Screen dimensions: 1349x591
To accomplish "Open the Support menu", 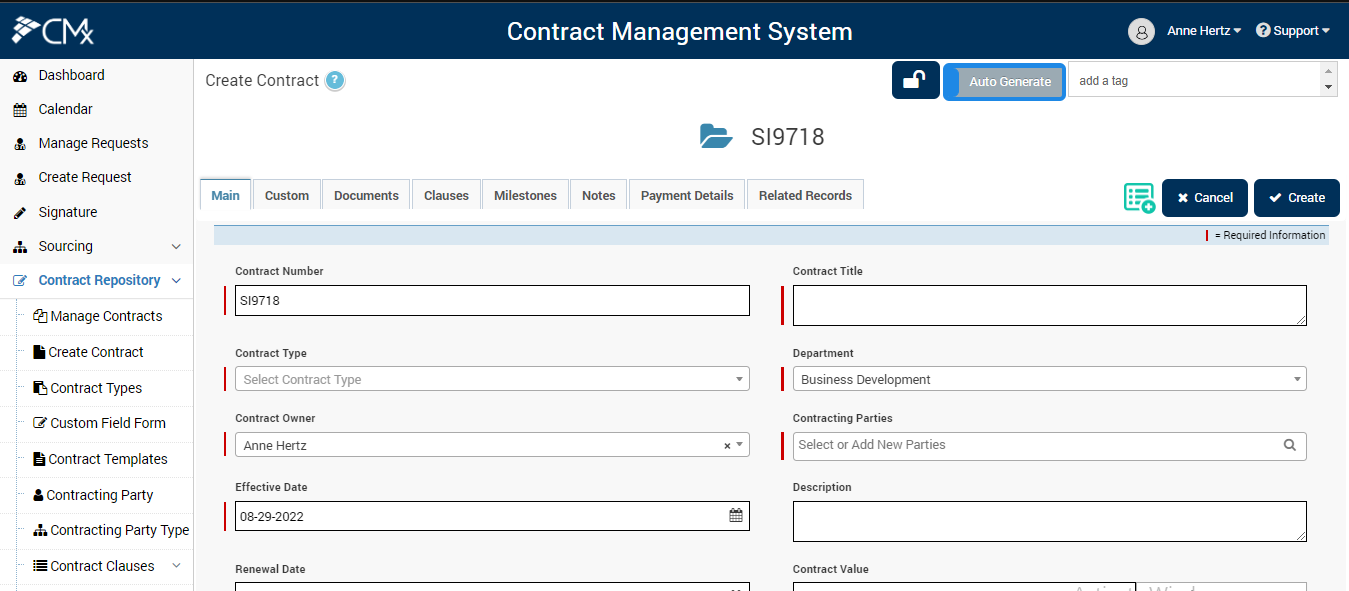I will tap(1292, 30).
